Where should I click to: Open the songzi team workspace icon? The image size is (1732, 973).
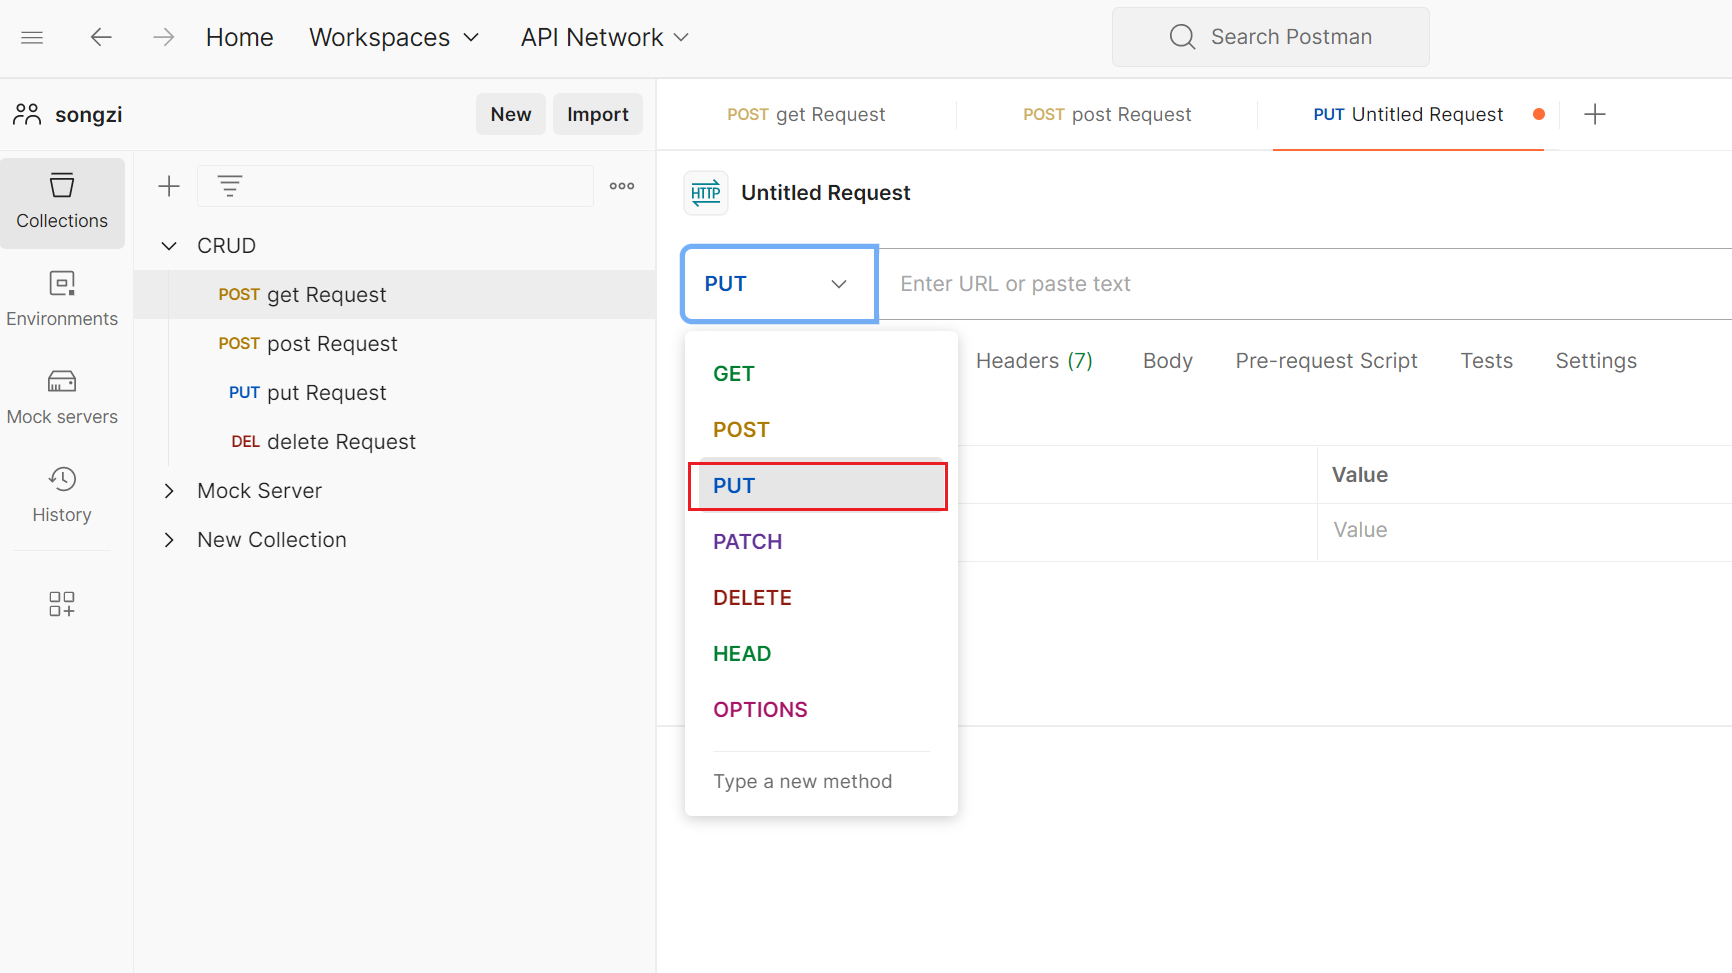click(27, 114)
